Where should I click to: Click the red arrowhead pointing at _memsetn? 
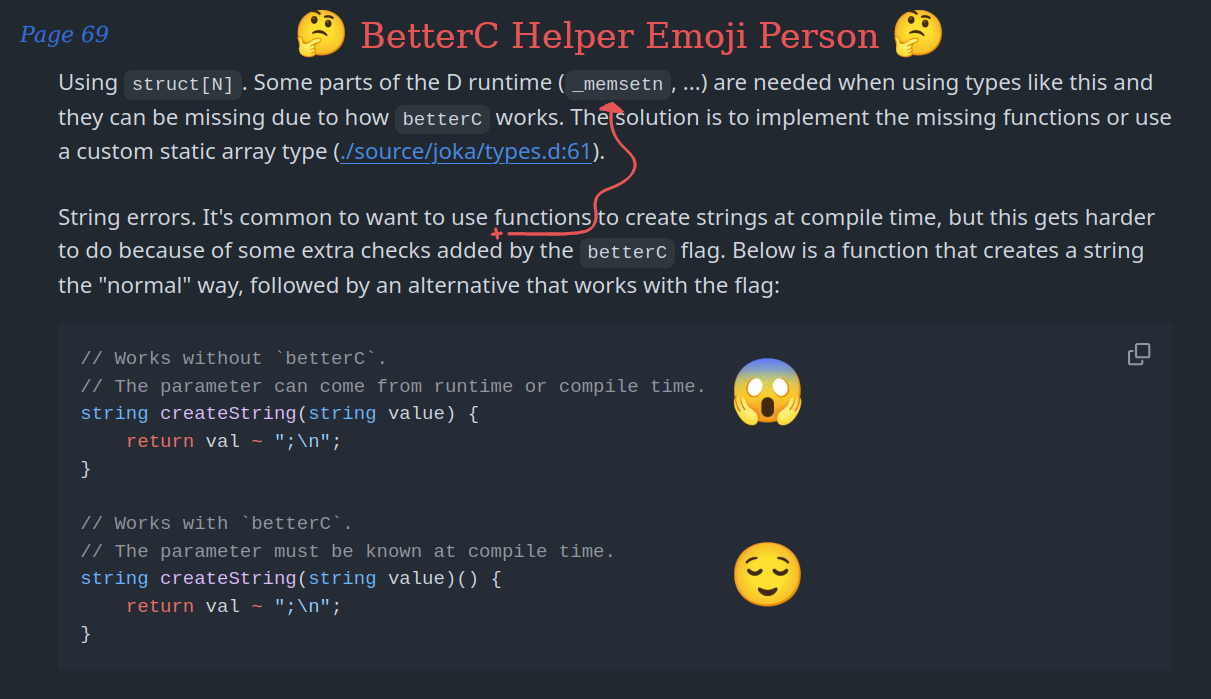pyautogui.click(x=612, y=106)
